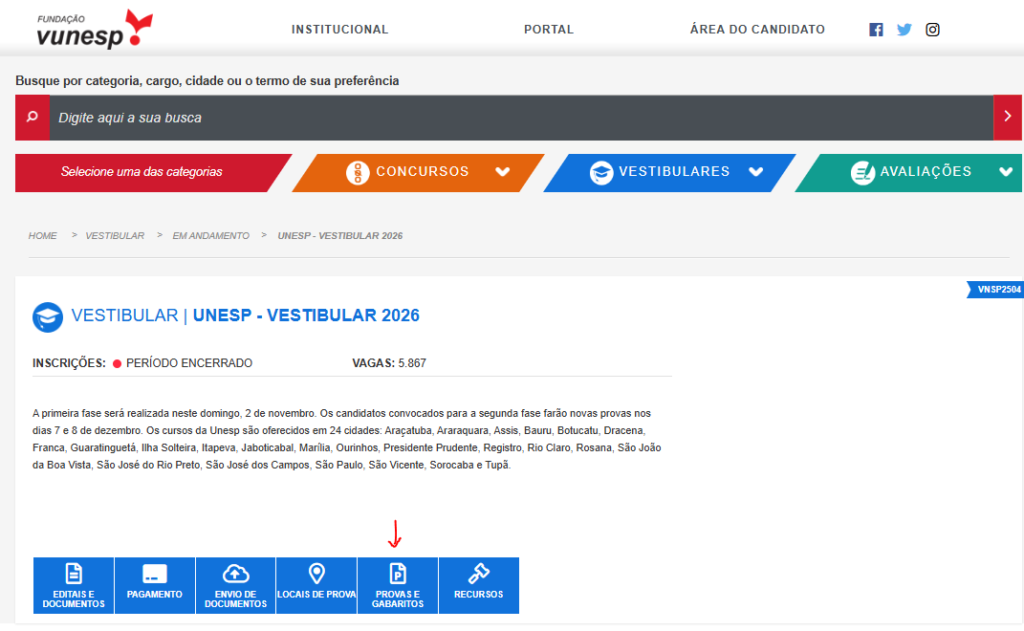This screenshot has height=631, width=1024.
Task: Open the Facebook social icon
Action: (x=876, y=30)
